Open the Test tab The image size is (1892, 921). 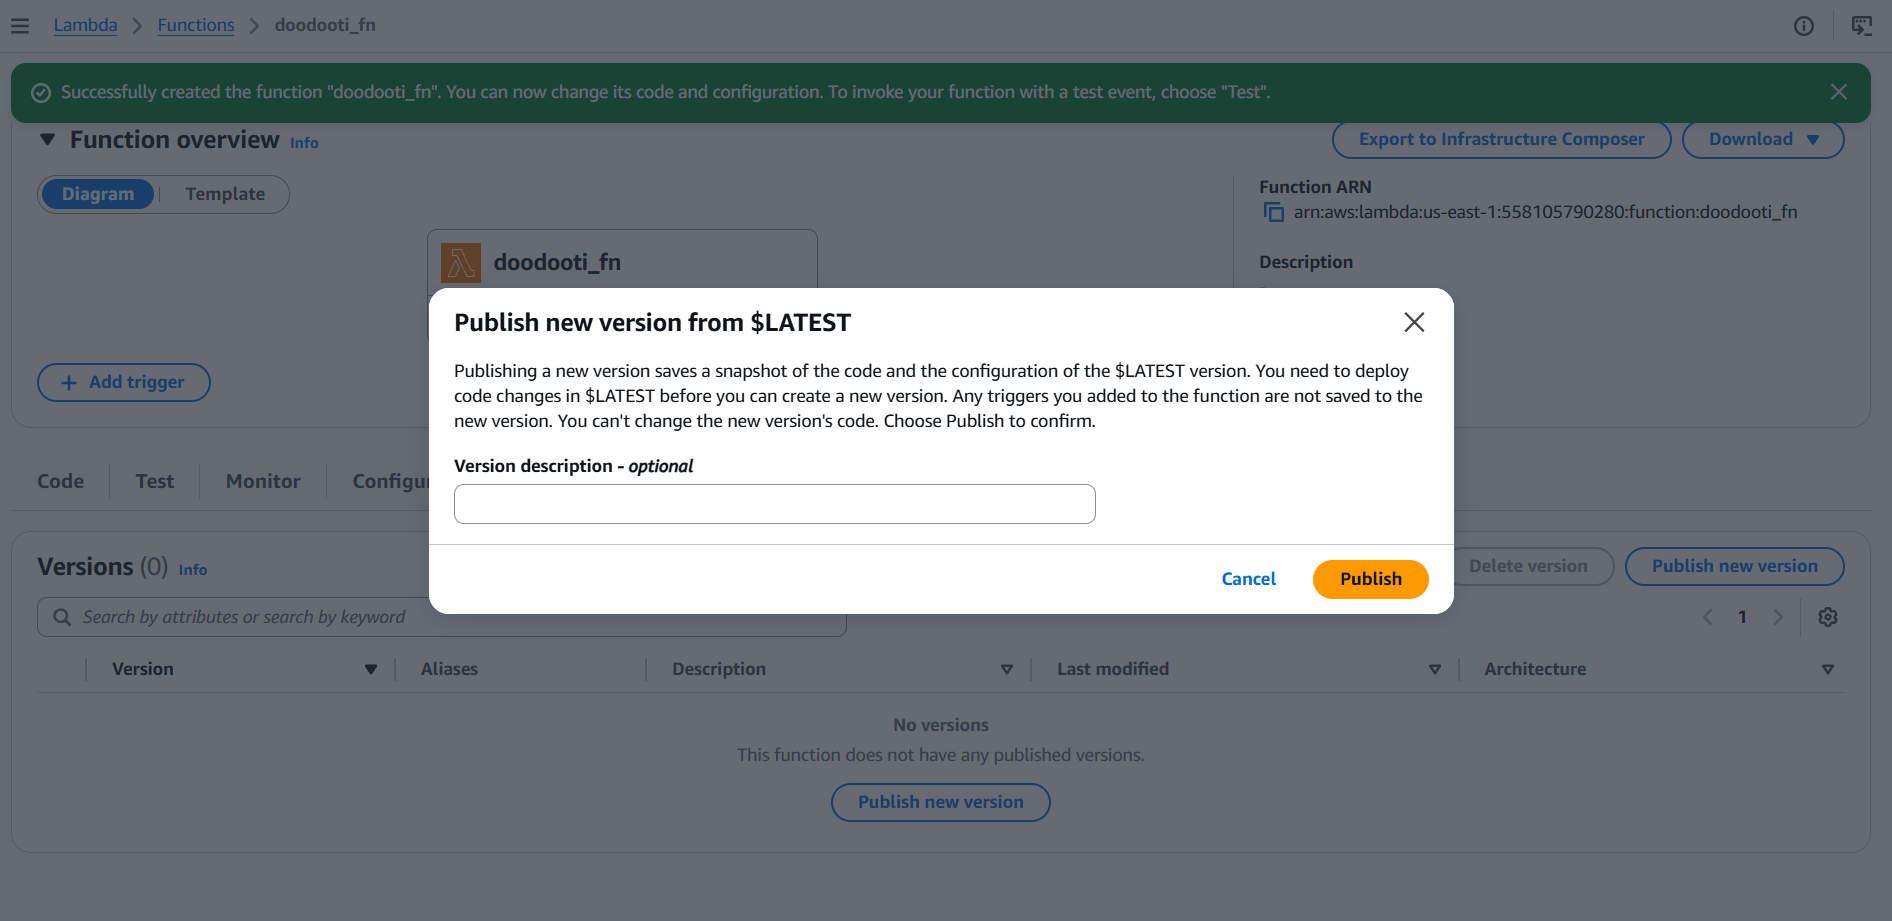(155, 481)
